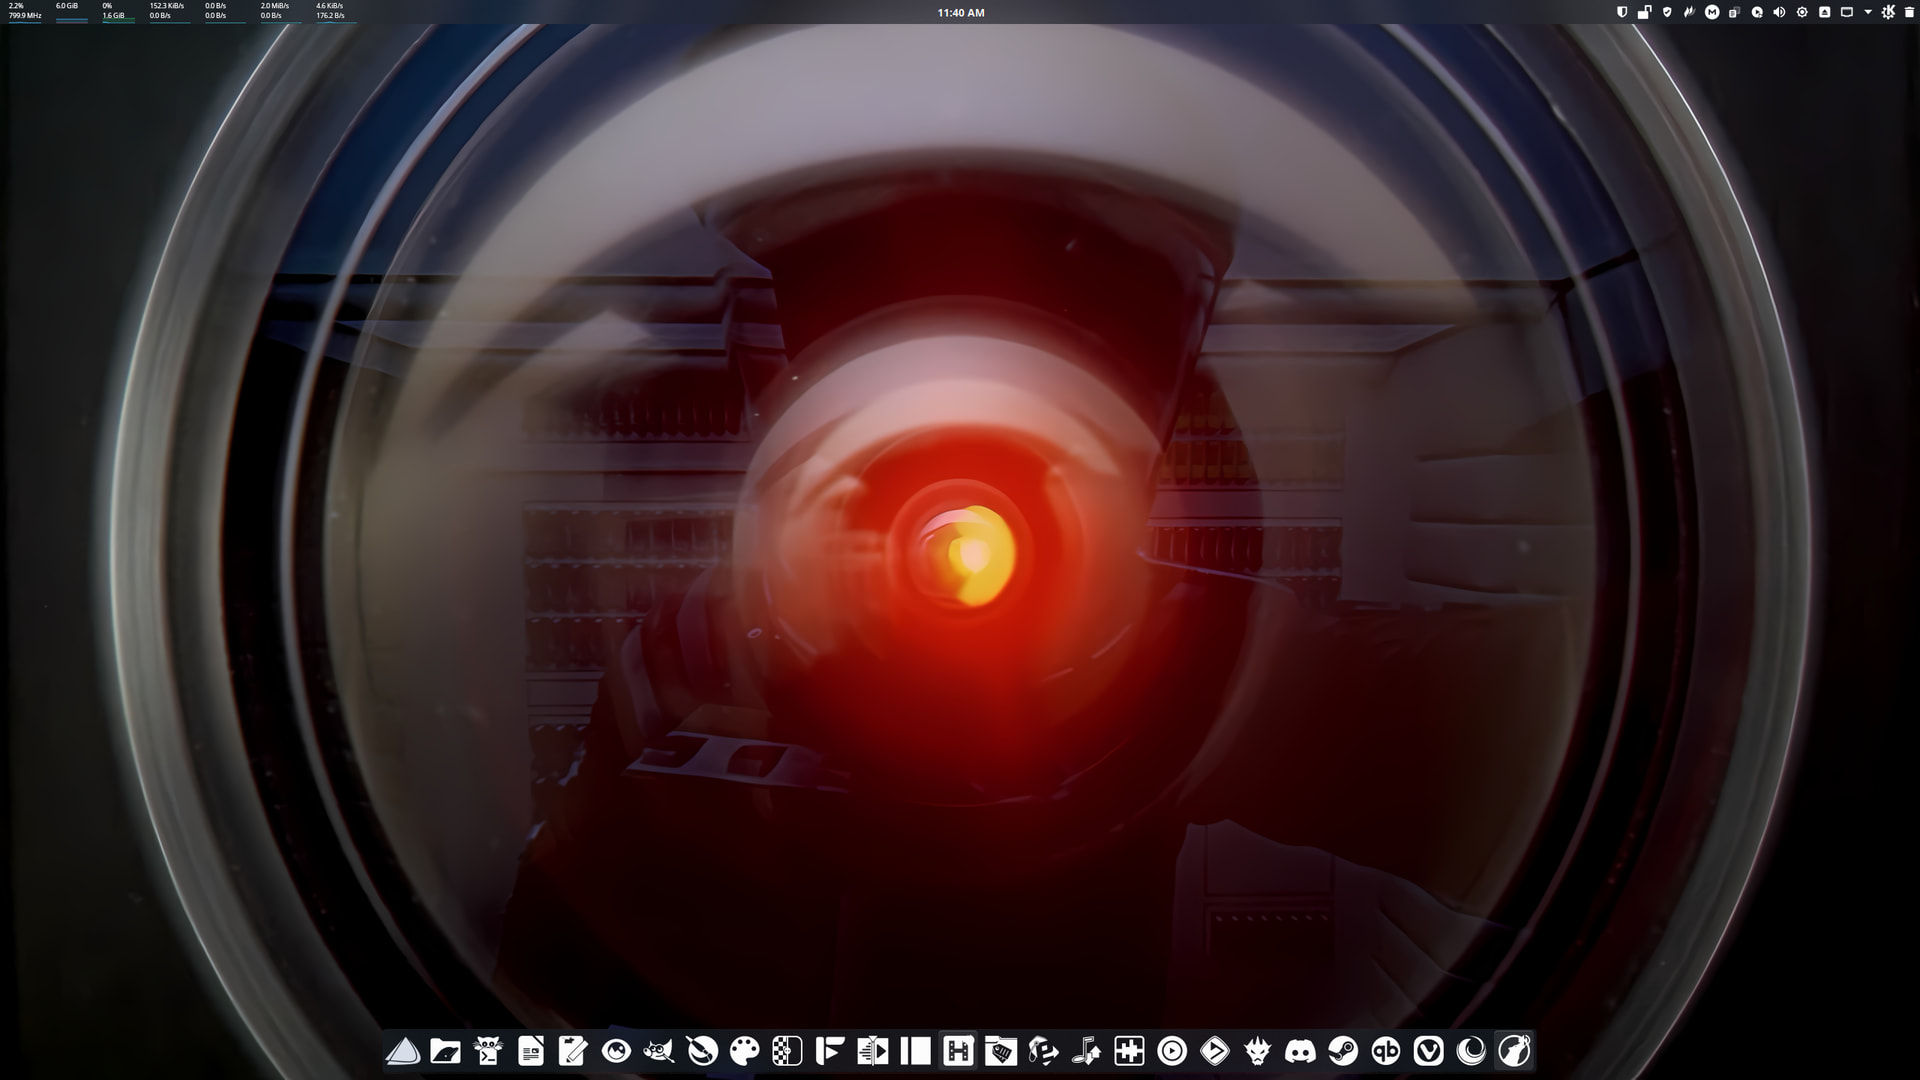Image resolution: width=1920 pixels, height=1080 pixels.
Task: Launch Steam from the dock
Action: [x=1343, y=1051]
